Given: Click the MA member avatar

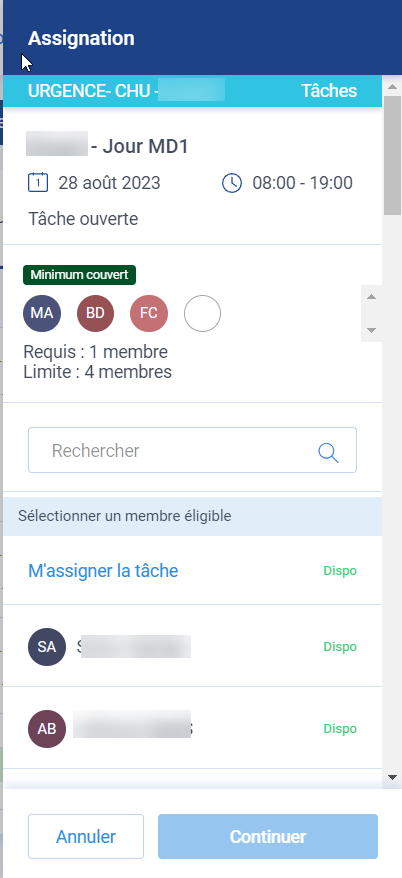Looking at the screenshot, I should (x=42, y=314).
